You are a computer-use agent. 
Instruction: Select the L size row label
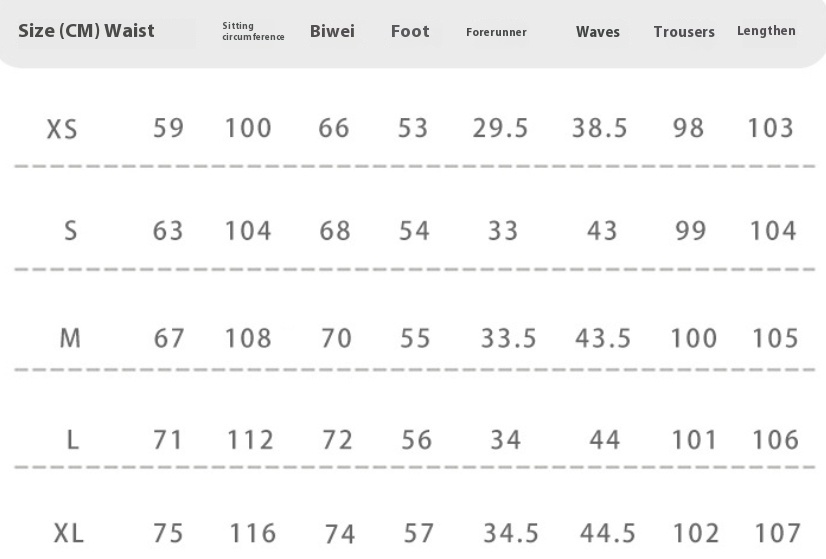click(x=72, y=440)
